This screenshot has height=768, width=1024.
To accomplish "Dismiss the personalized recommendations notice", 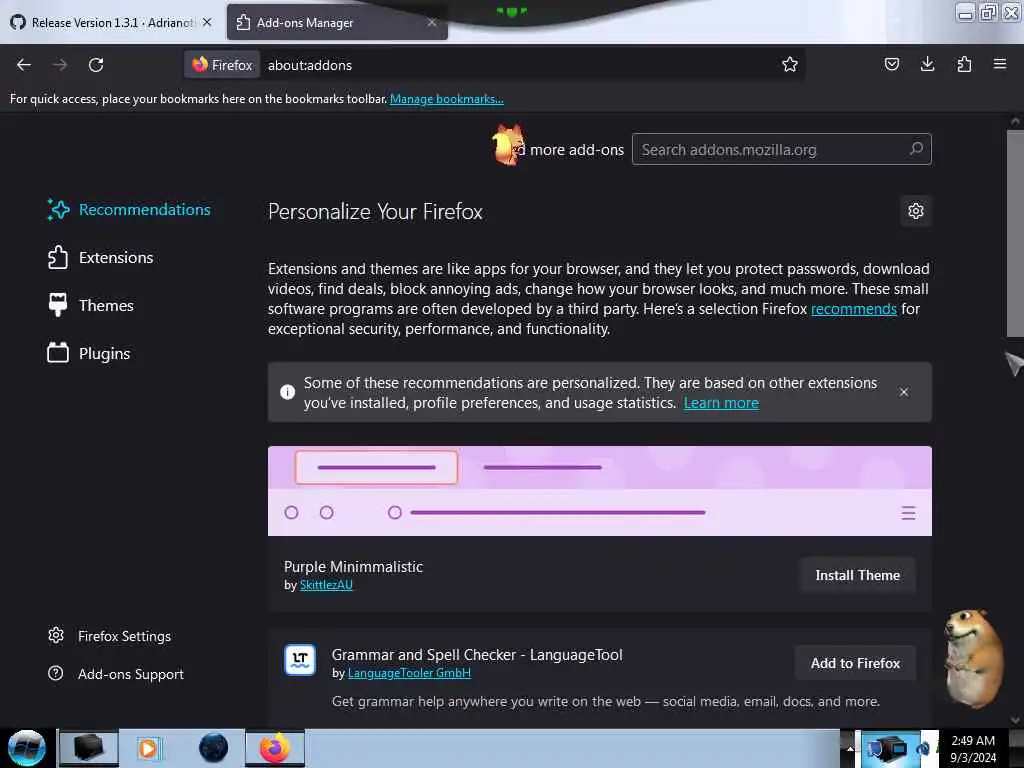I will click(x=903, y=392).
